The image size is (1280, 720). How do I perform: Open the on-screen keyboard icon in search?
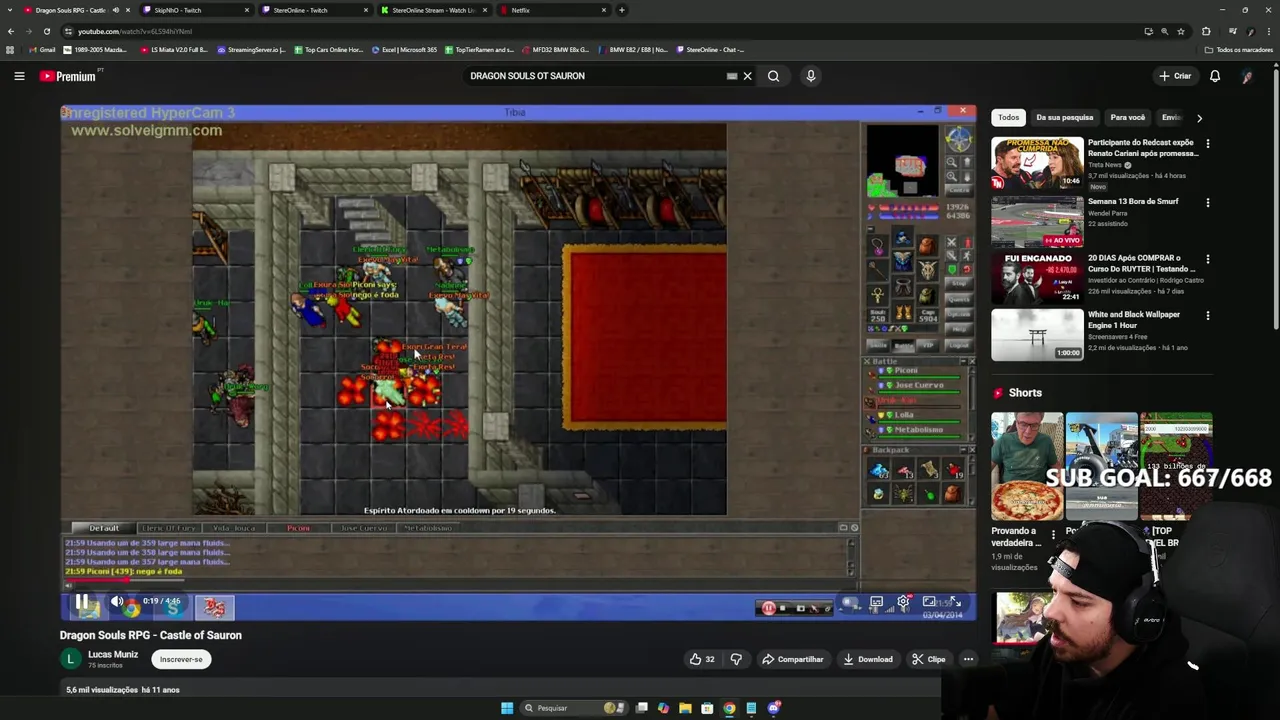point(732,76)
